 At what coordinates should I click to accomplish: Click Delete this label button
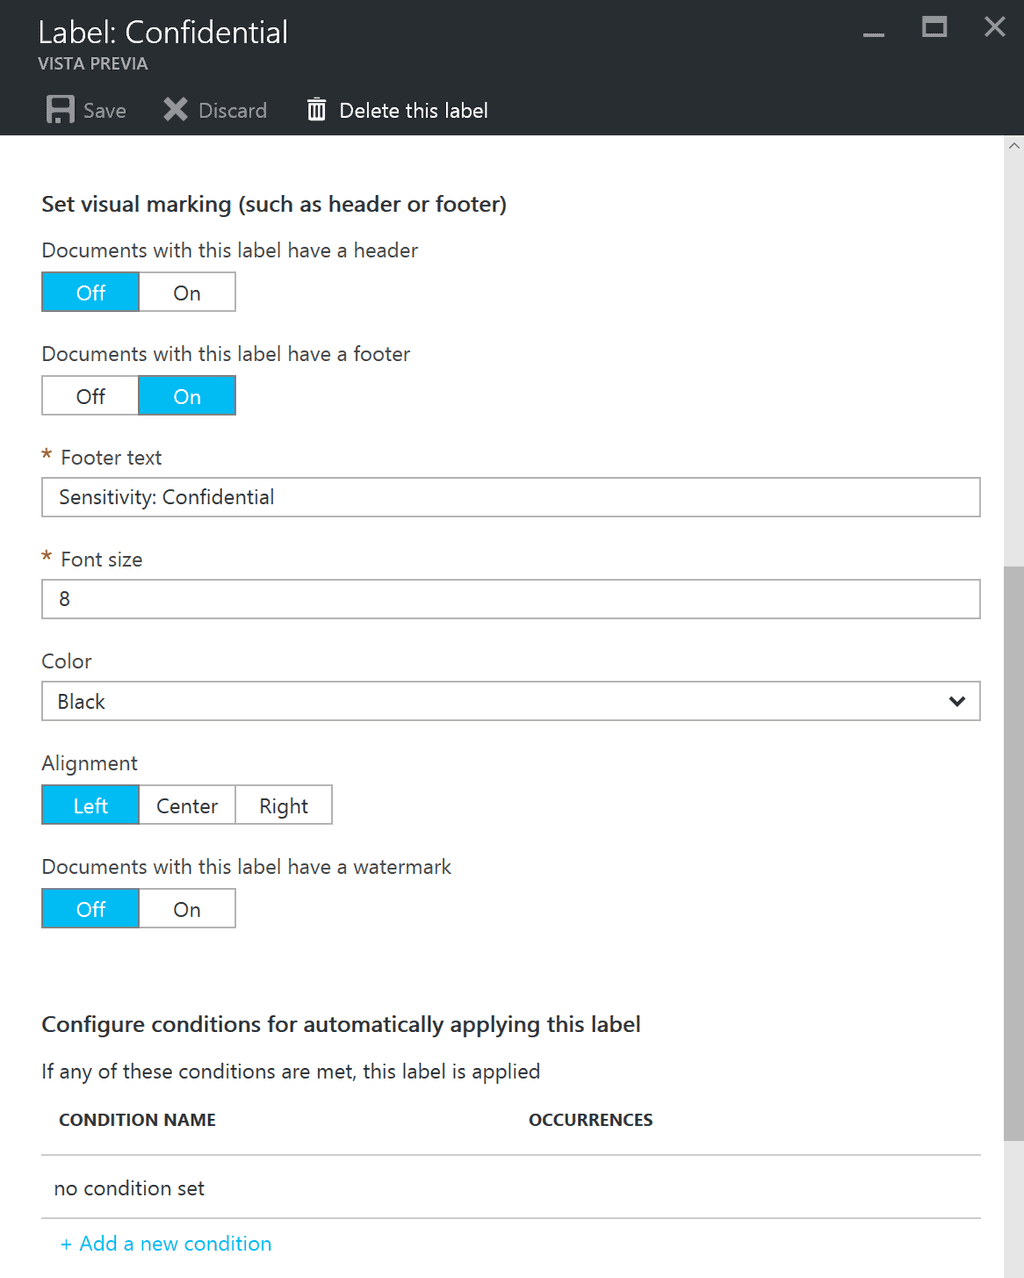point(397,110)
